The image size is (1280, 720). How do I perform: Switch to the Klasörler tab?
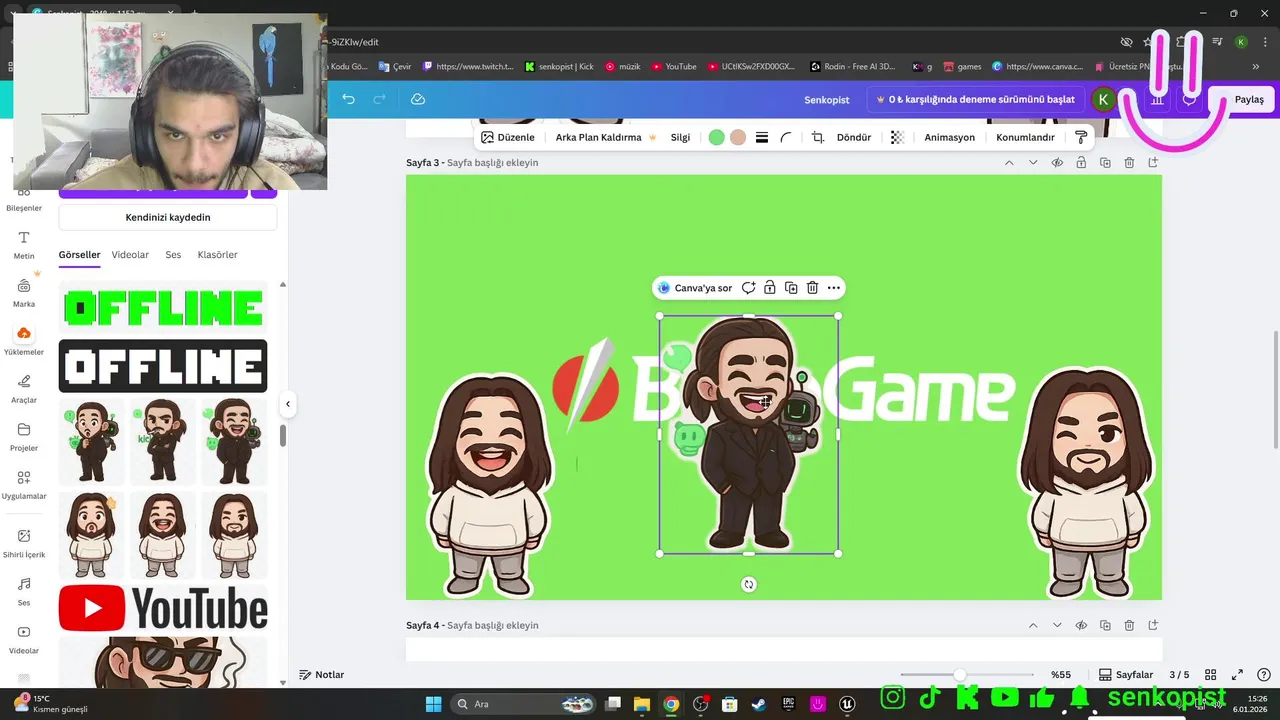217,255
